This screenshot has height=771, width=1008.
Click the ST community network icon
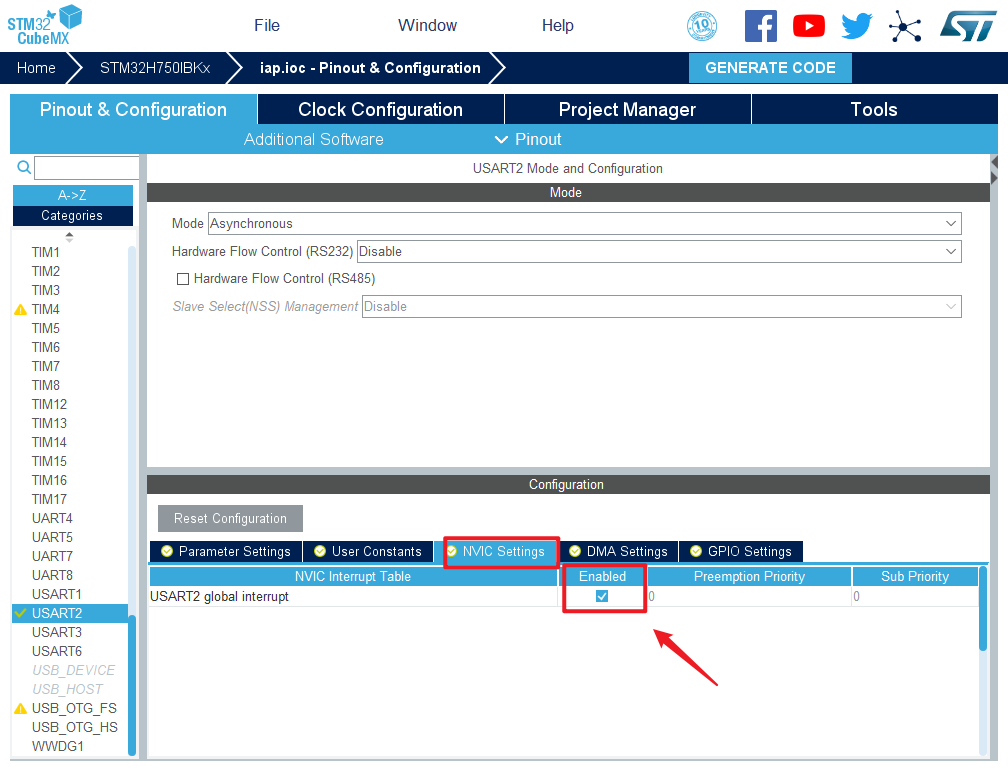coord(905,26)
